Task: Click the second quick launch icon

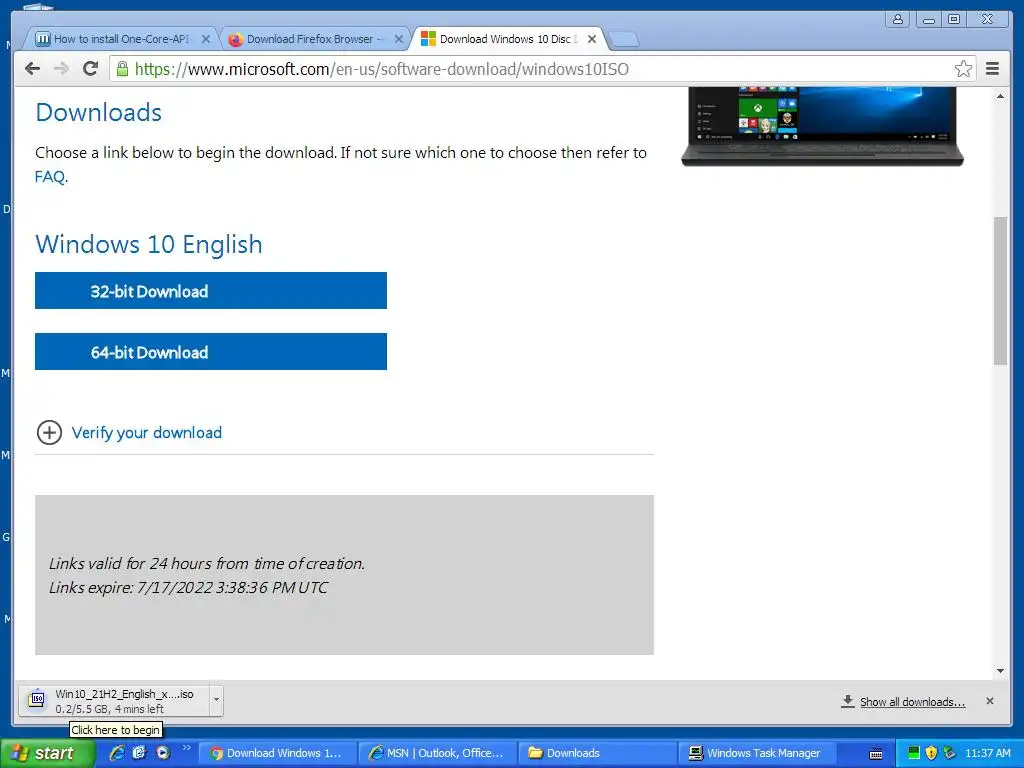Action: pos(140,753)
